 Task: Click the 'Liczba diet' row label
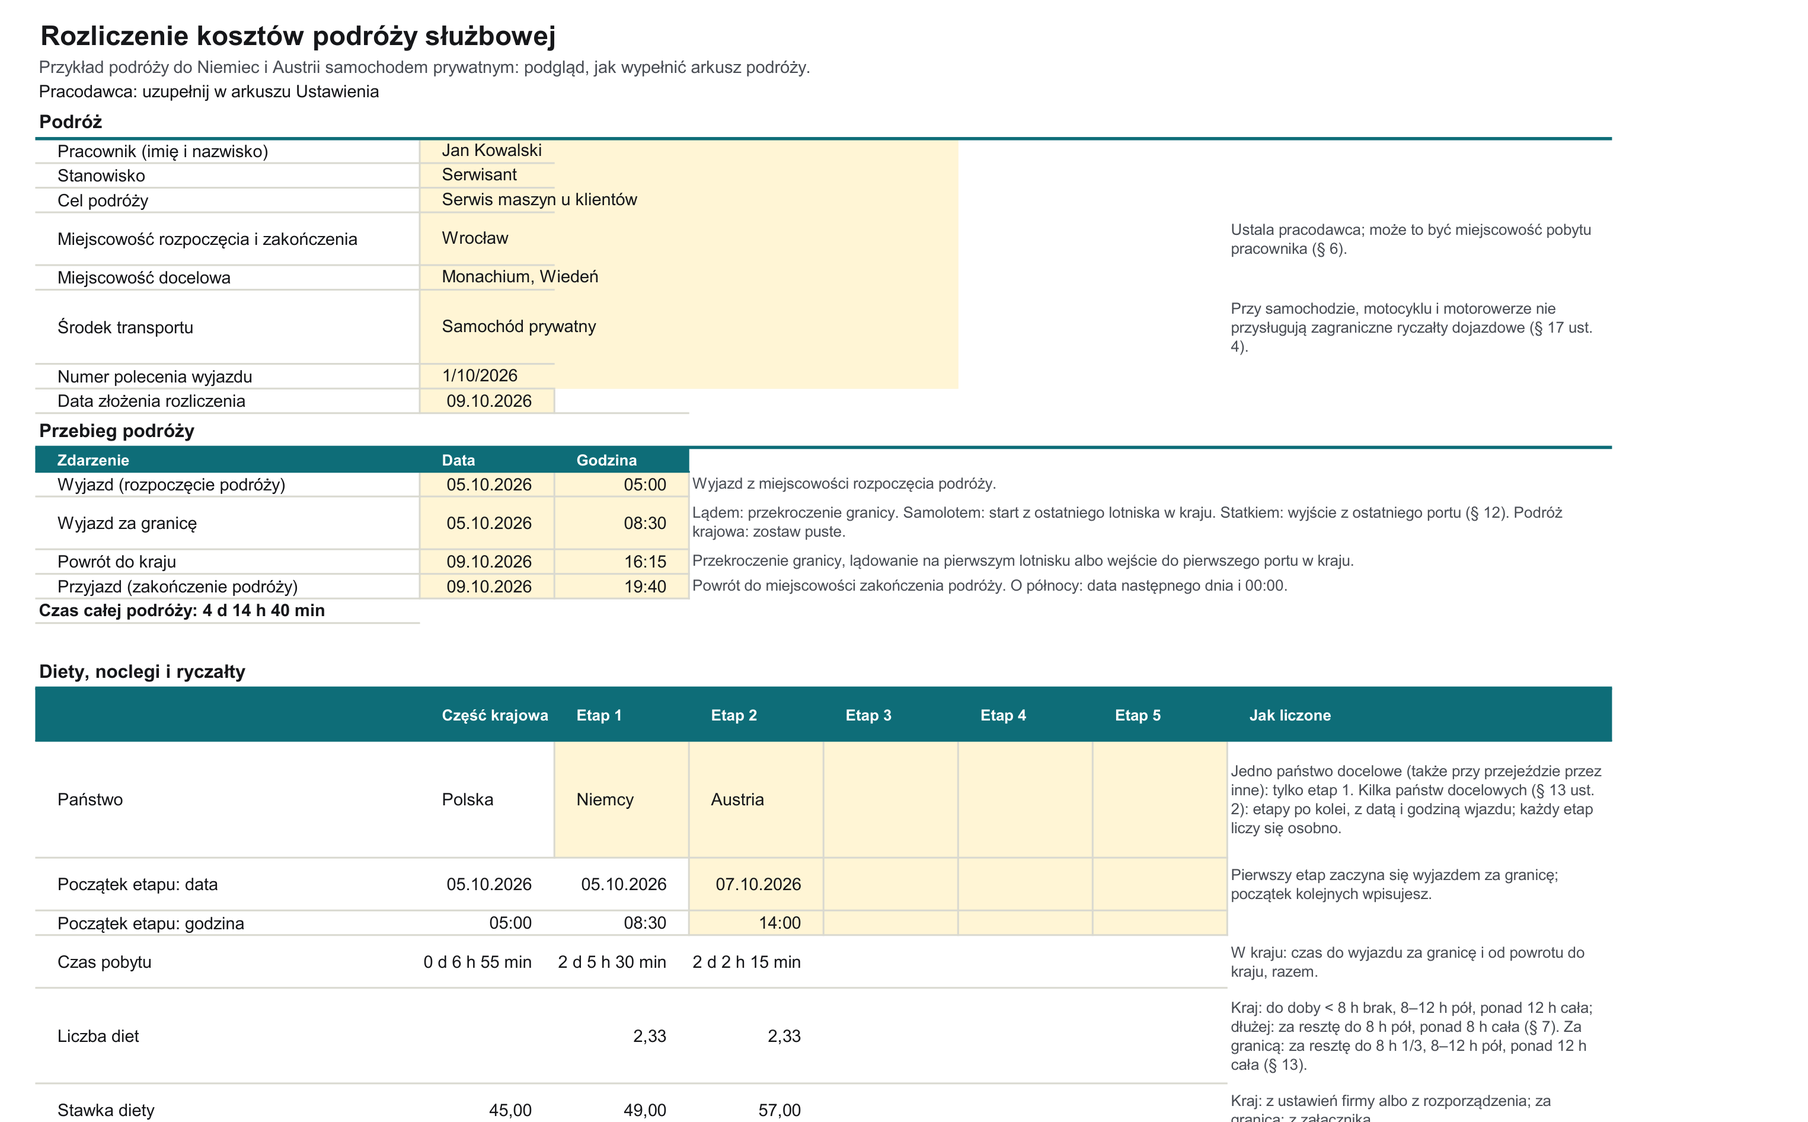point(98,1037)
